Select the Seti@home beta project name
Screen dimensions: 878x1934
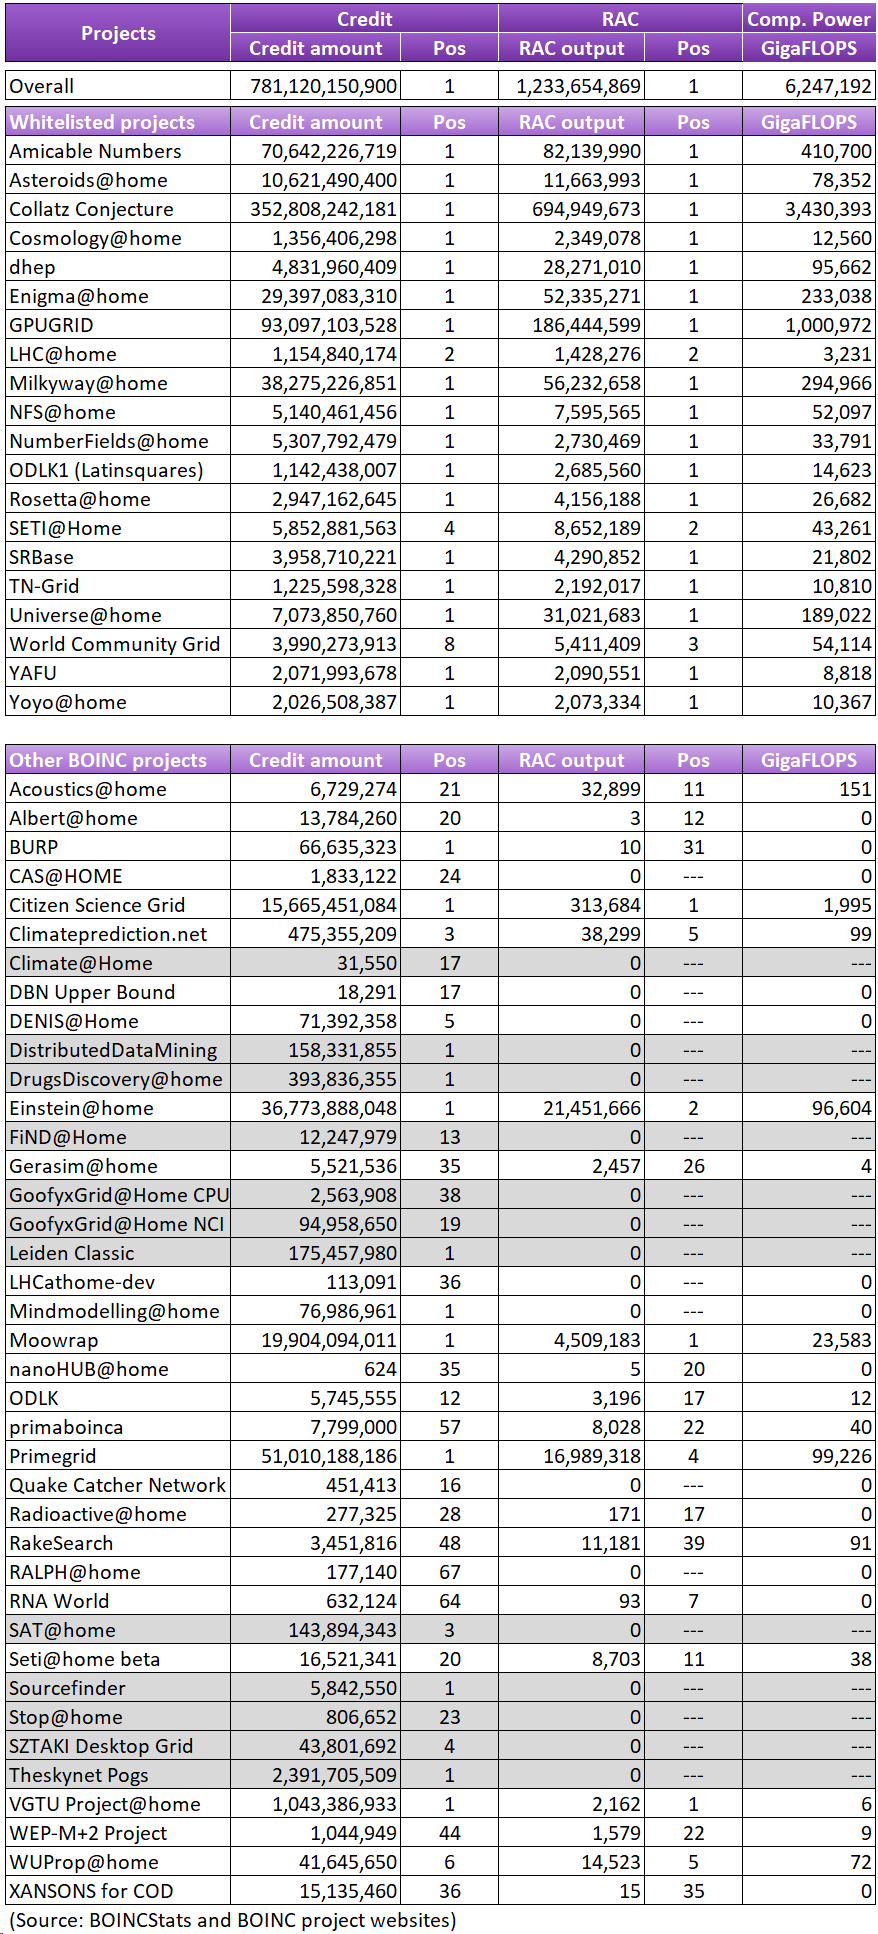pyautogui.click(x=85, y=1659)
